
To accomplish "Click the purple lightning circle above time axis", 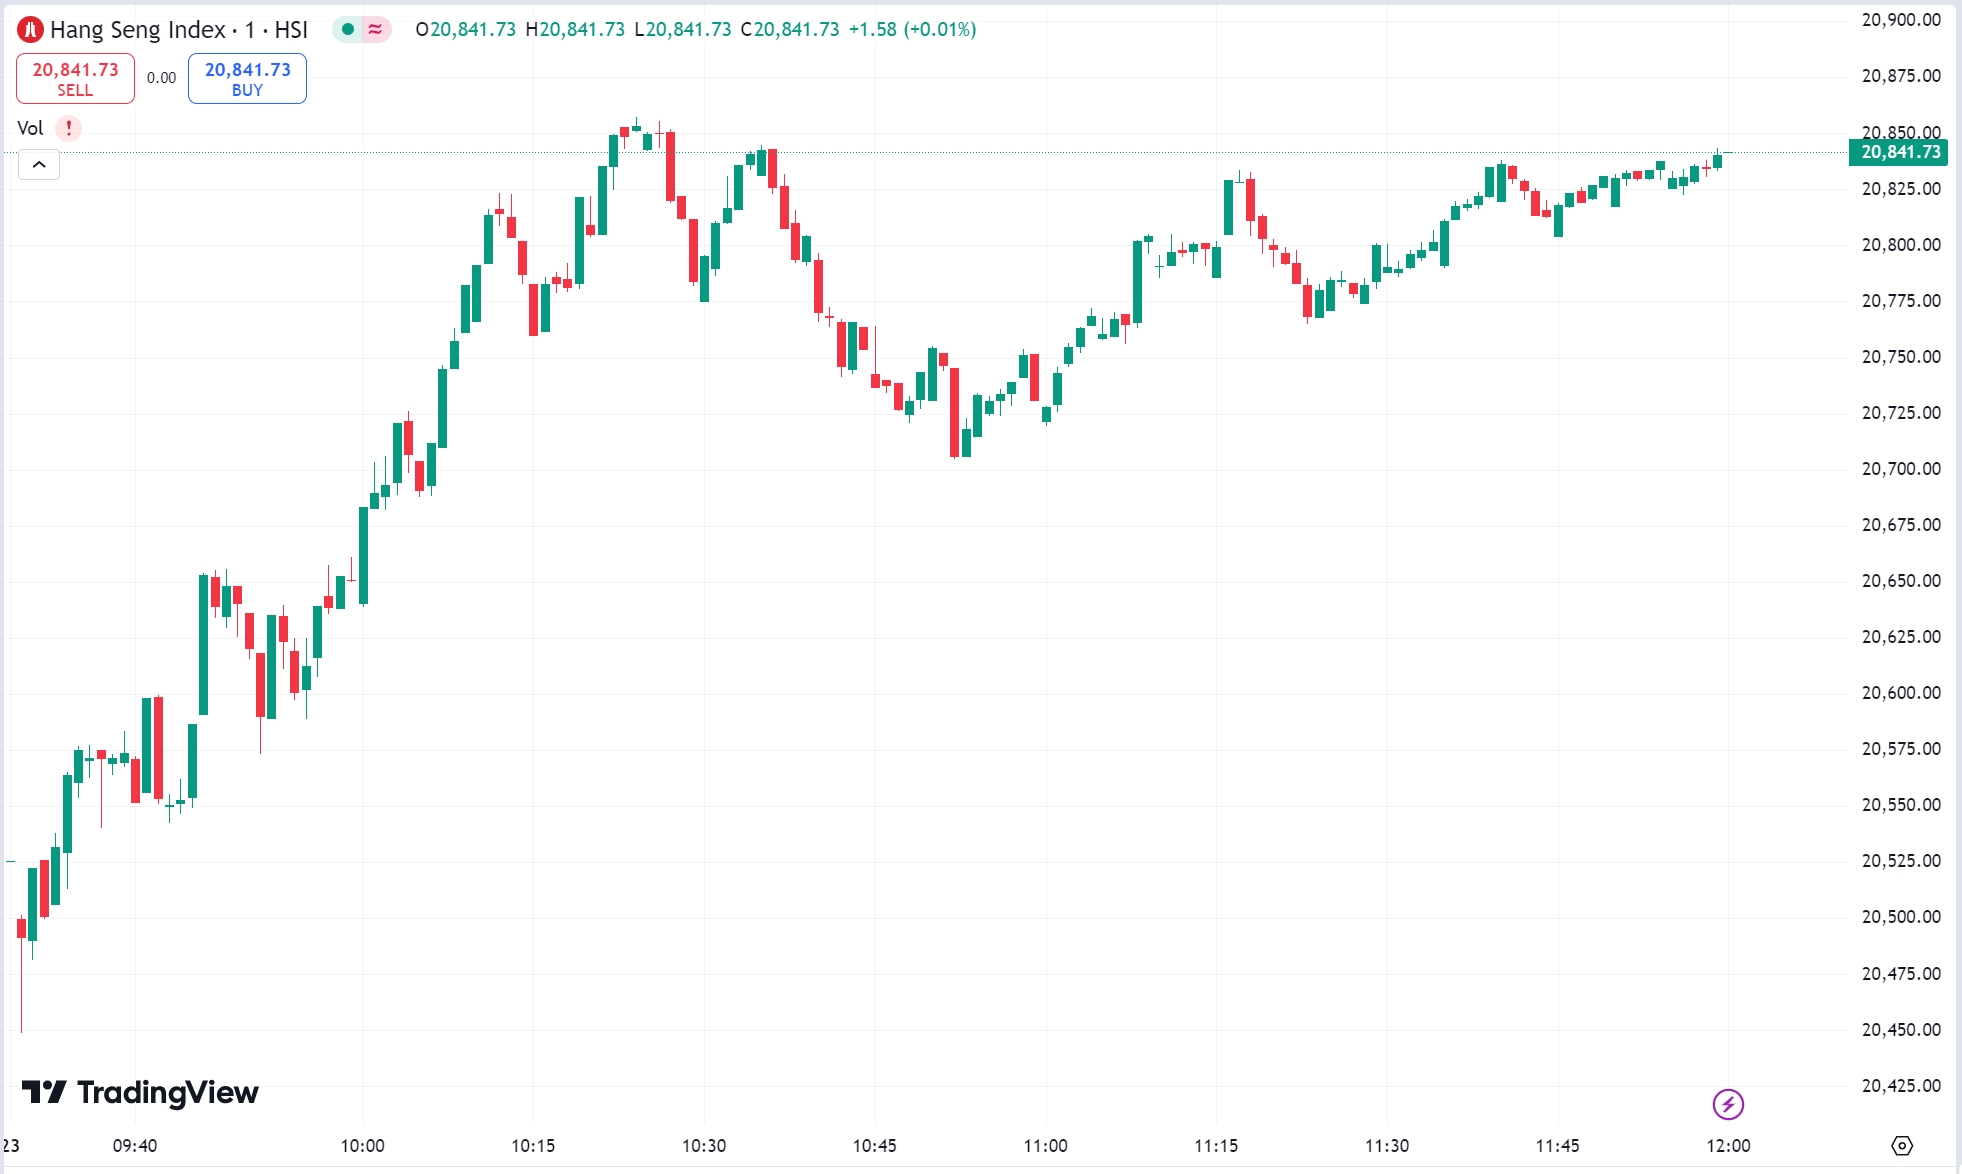I will pyautogui.click(x=1728, y=1107).
